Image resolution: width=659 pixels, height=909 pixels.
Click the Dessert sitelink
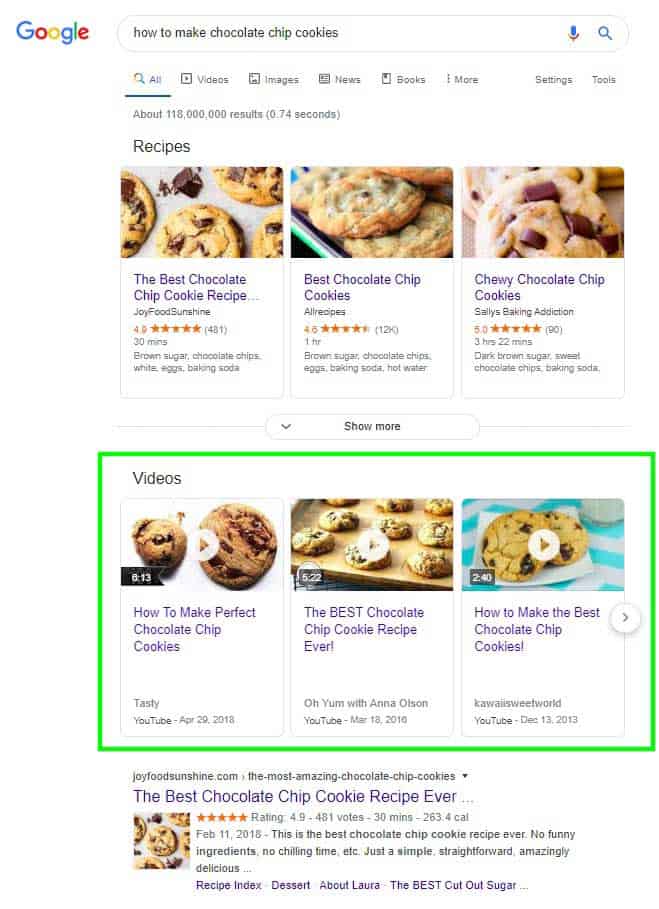pyautogui.click(x=289, y=885)
